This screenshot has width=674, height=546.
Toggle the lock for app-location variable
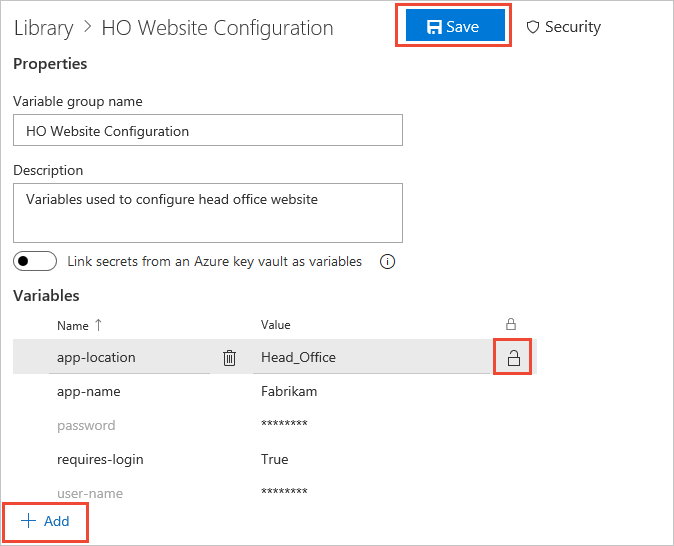(514, 358)
